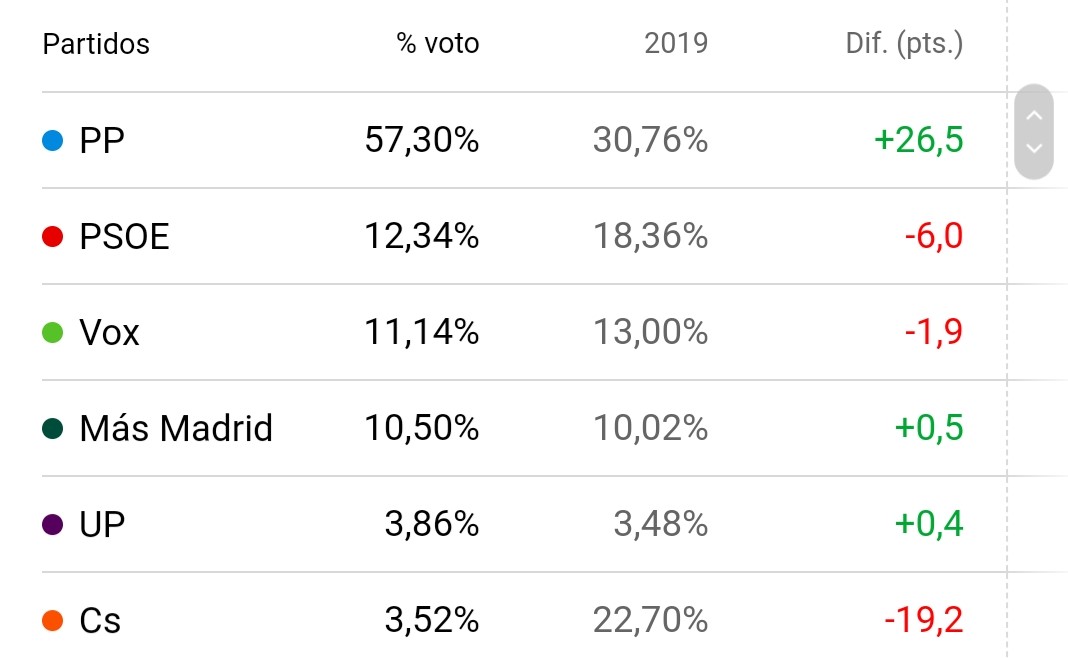Click the 2019 column header
This screenshot has height=659, width=1068.
[676, 44]
